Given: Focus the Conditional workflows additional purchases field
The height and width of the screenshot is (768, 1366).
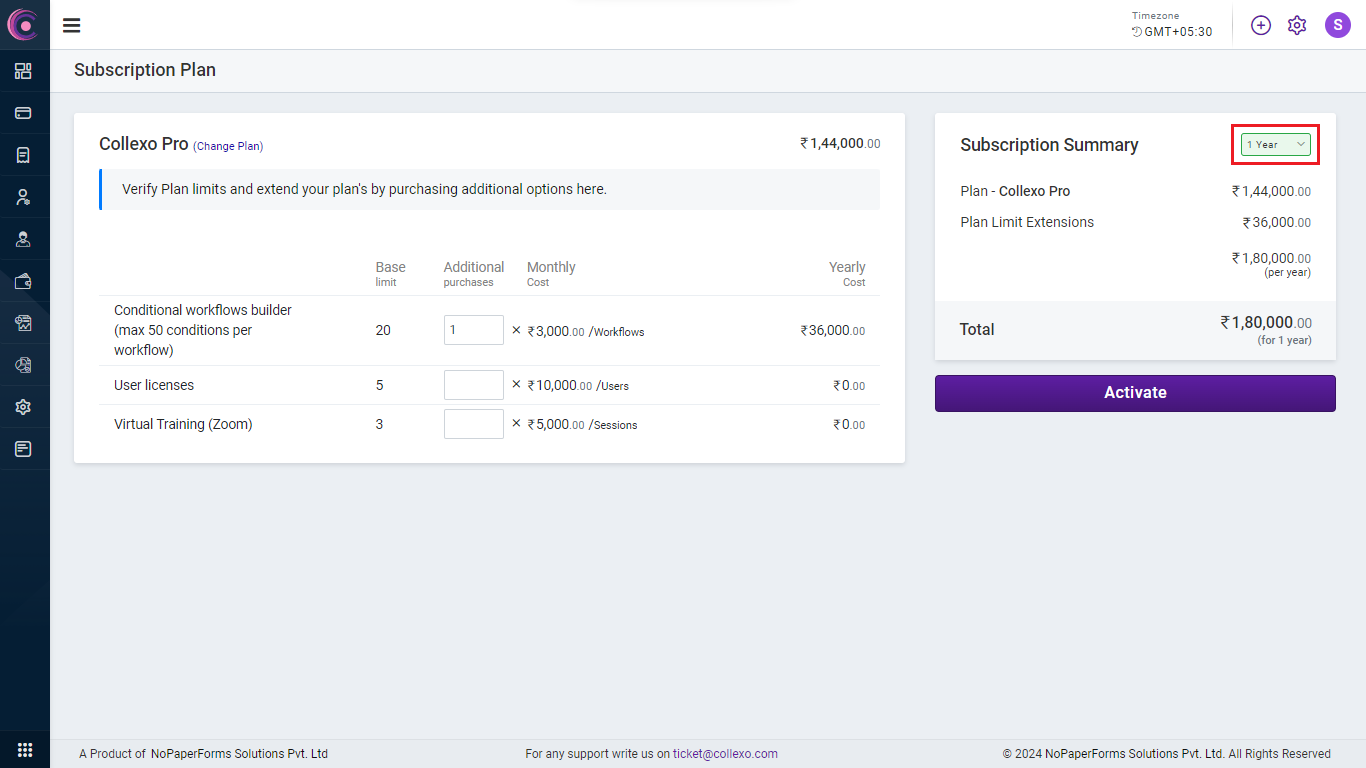Looking at the screenshot, I should pyautogui.click(x=473, y=330).
